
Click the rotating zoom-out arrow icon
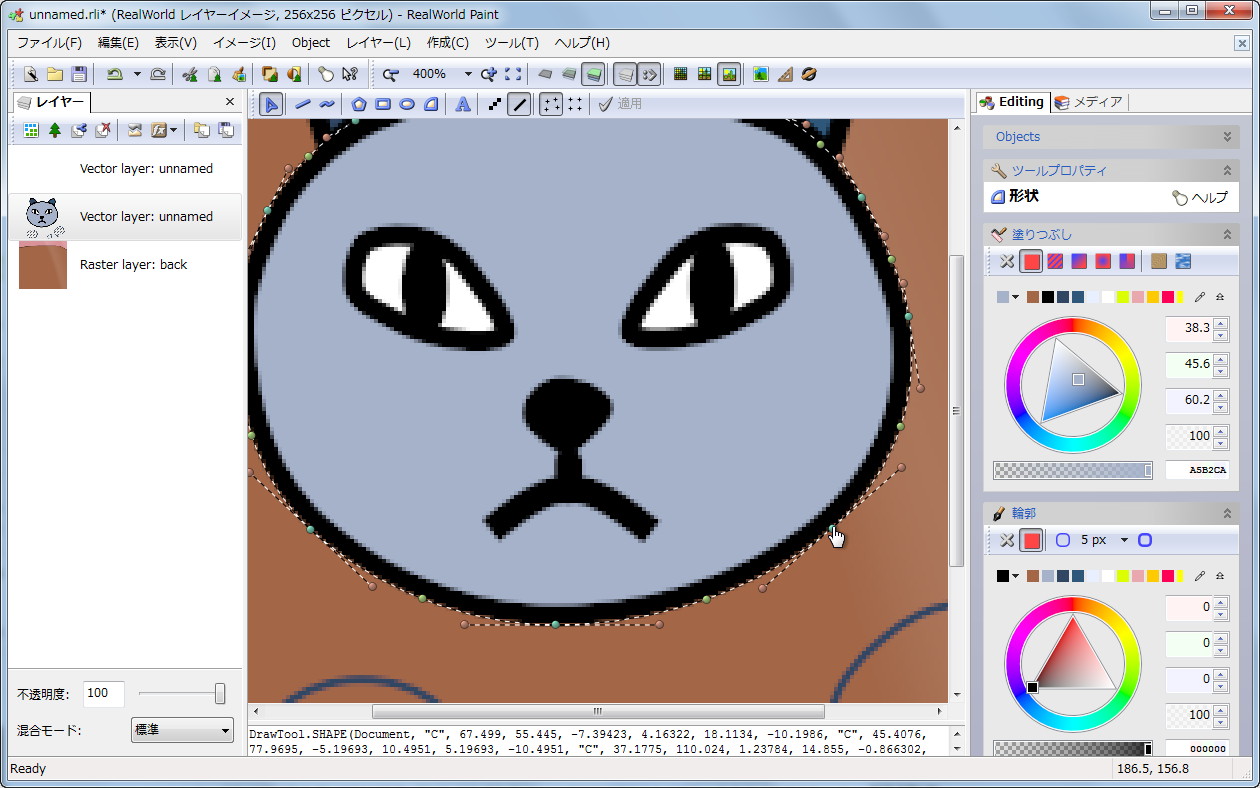pyautogui.click(x=391, y=74)
